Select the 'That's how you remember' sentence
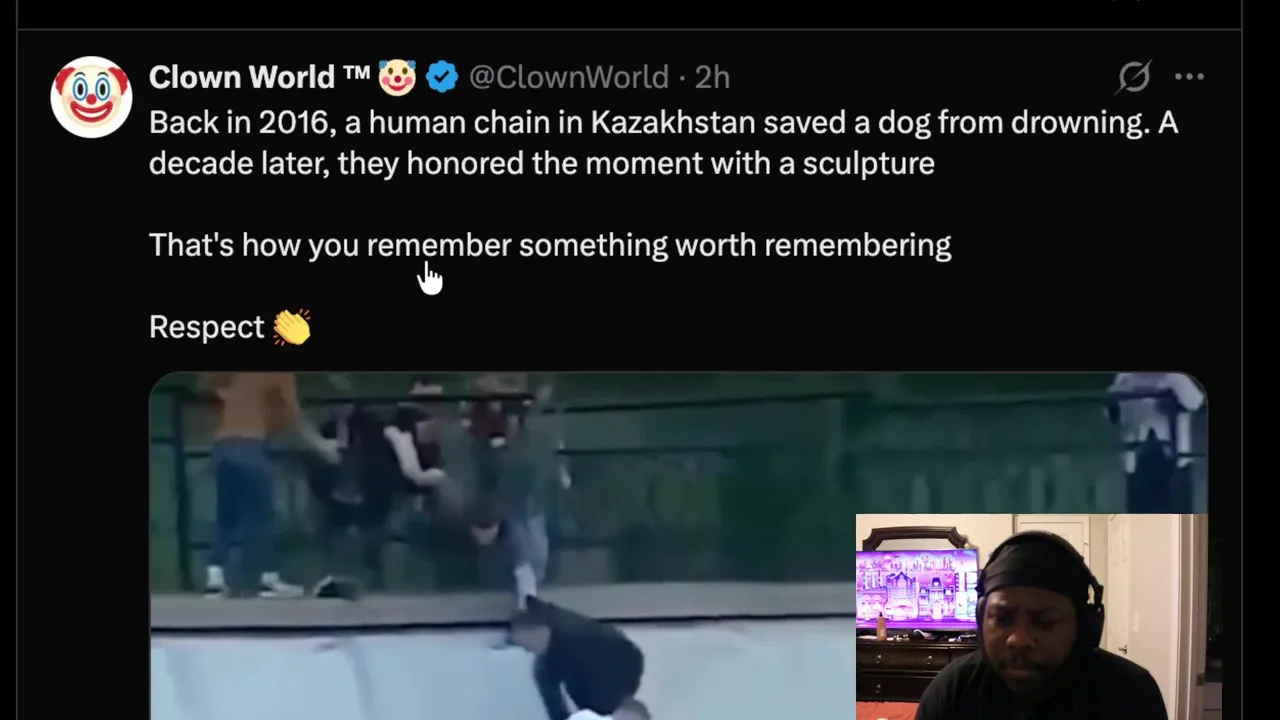Screen dimensions: 1280x720 pyautogui.click(x=550, y=245)
